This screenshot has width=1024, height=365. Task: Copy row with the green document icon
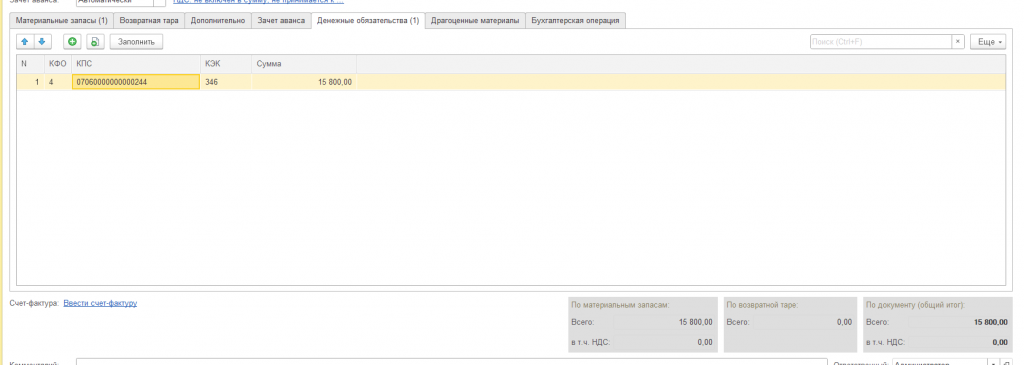(x=95, y=42)
